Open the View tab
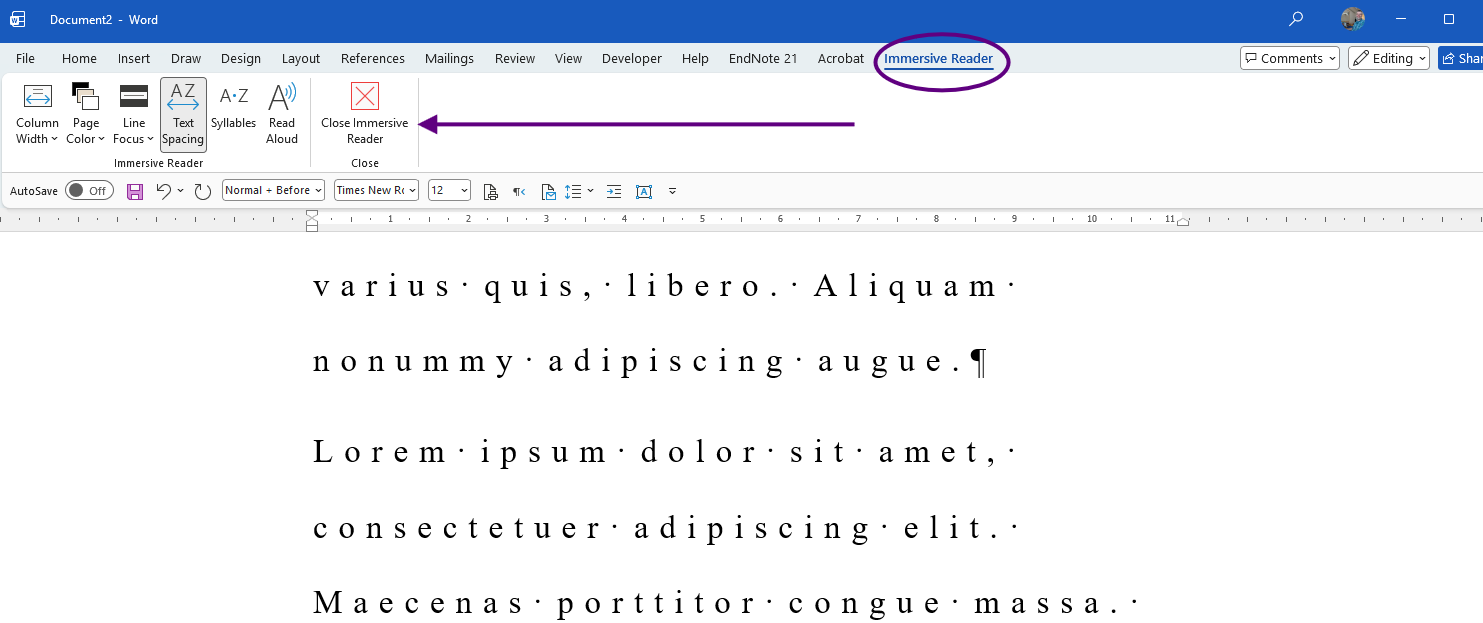Screen dimensions: 1483x623 click(x=568, y=58)
